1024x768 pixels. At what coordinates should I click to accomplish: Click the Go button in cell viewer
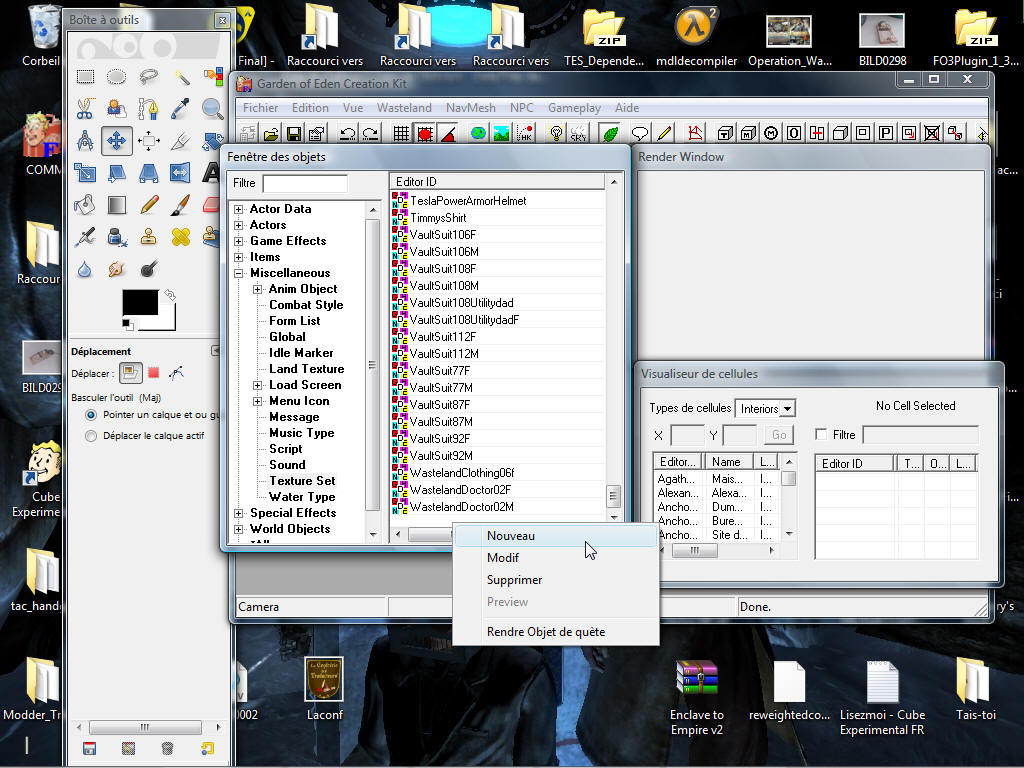point(779,435)
